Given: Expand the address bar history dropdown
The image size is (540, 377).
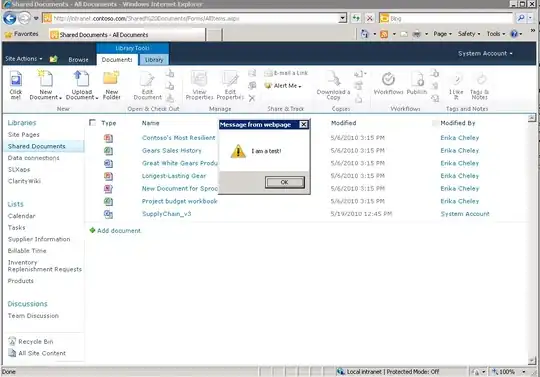Looking at the screenshot, I should [342, 18].
